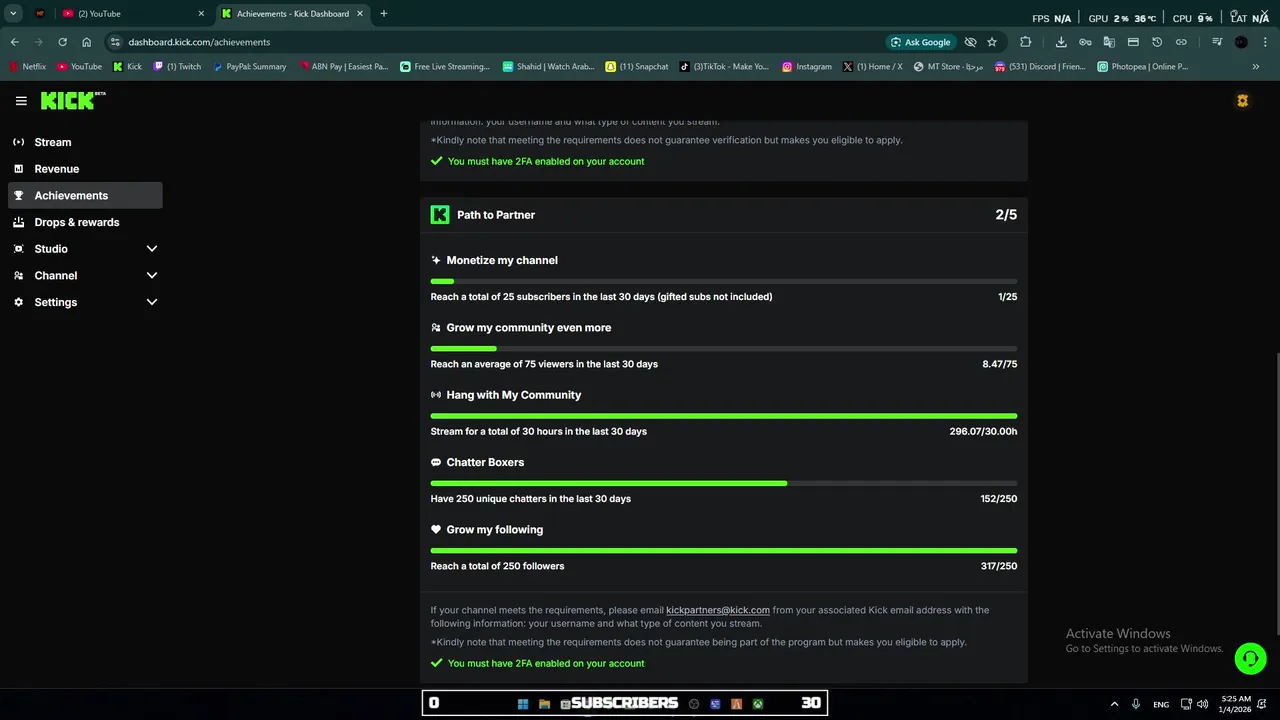
Task: Show hidden system tray icons
Action: tap(1114, 704)
